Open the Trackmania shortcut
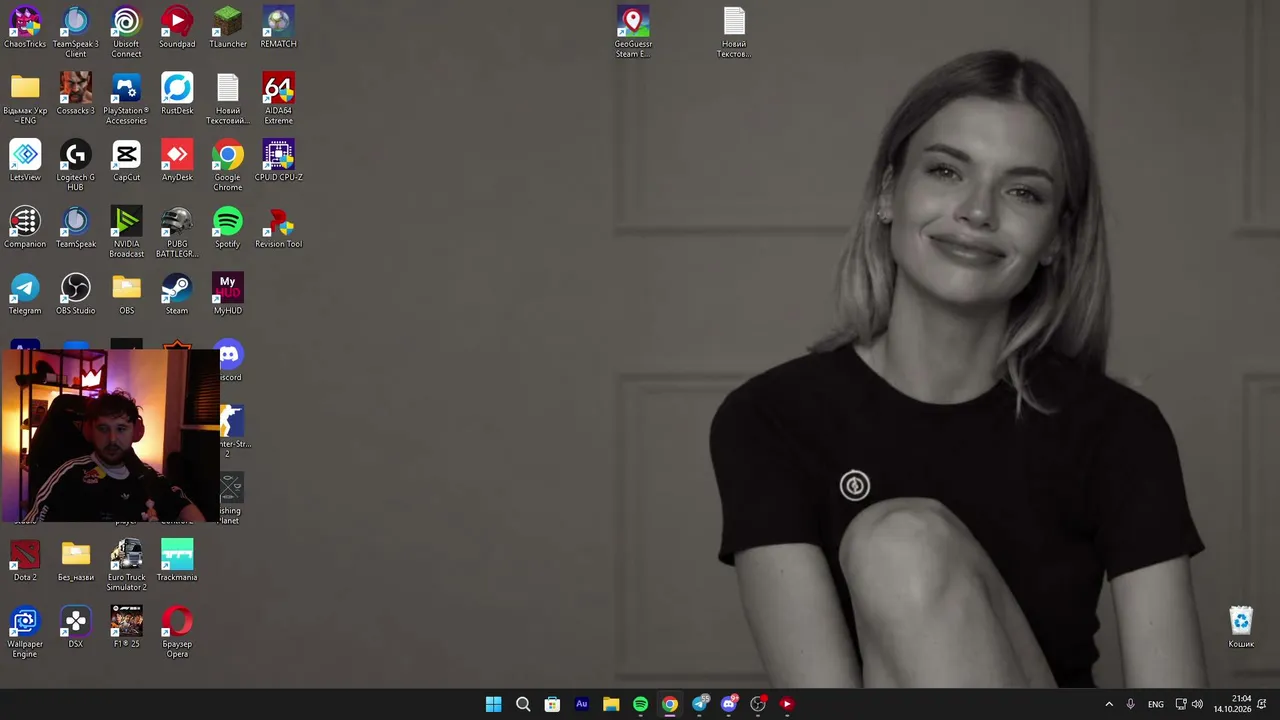 pyautogui.click(x=177, y=561)
